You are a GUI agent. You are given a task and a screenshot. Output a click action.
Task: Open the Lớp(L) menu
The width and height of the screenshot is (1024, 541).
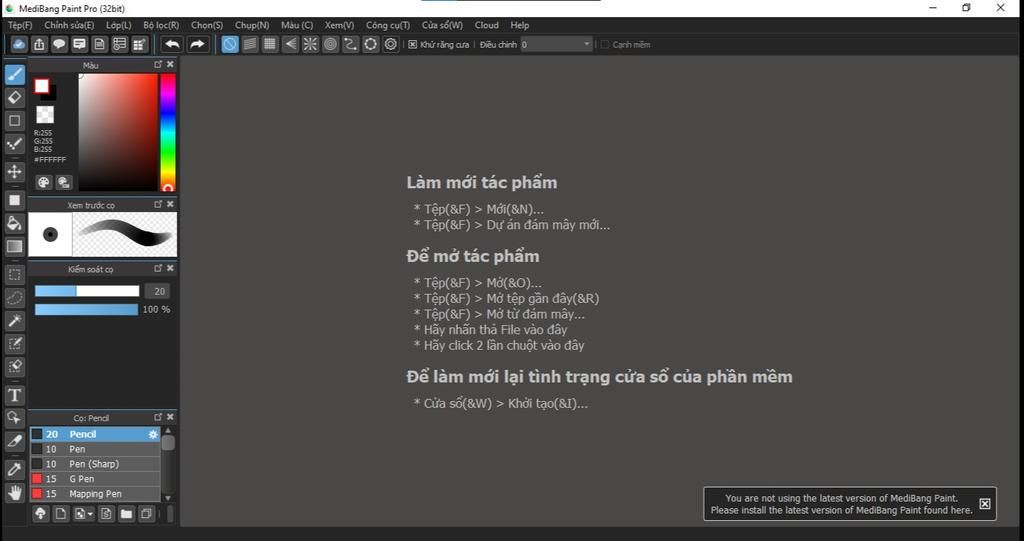coord(119,25)
